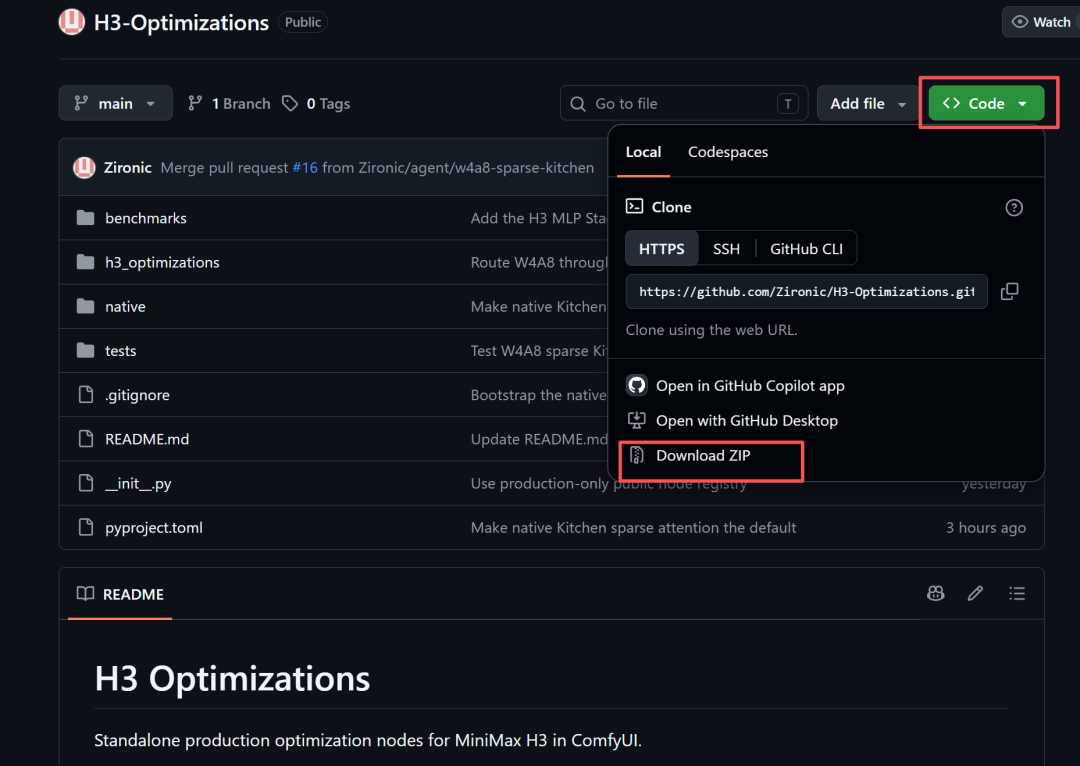Viewport: 1080px width, 766px height.
Task: Select the HTTPS clone option
Action: point(661,249)
